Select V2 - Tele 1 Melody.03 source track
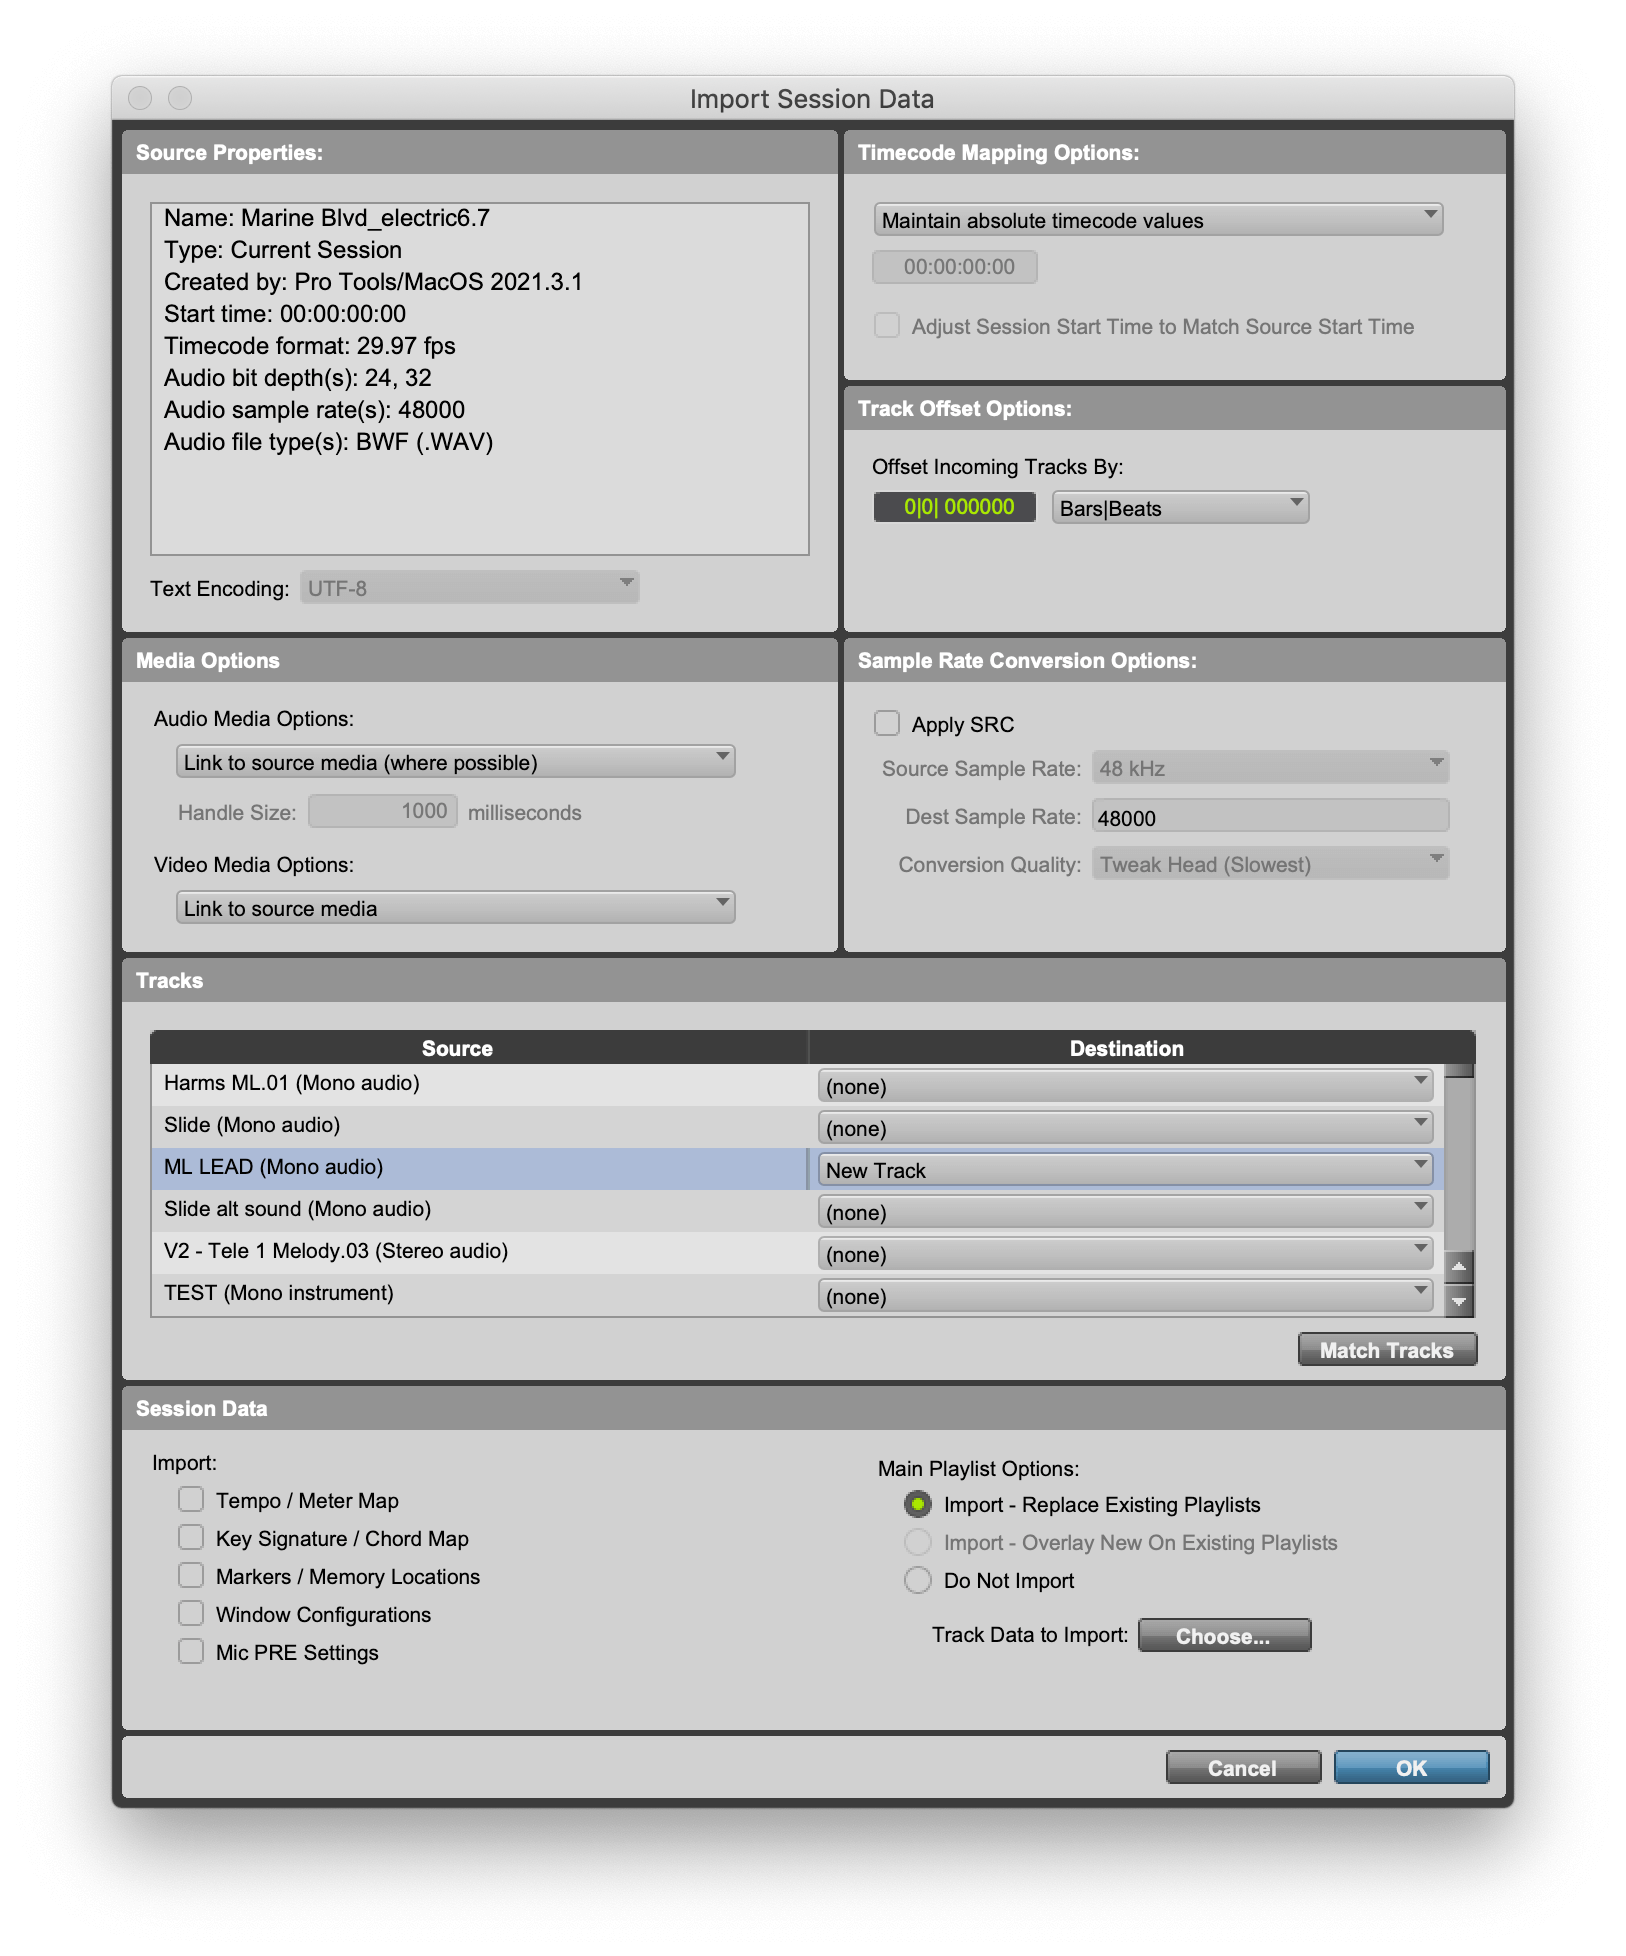 [479, 1252]
